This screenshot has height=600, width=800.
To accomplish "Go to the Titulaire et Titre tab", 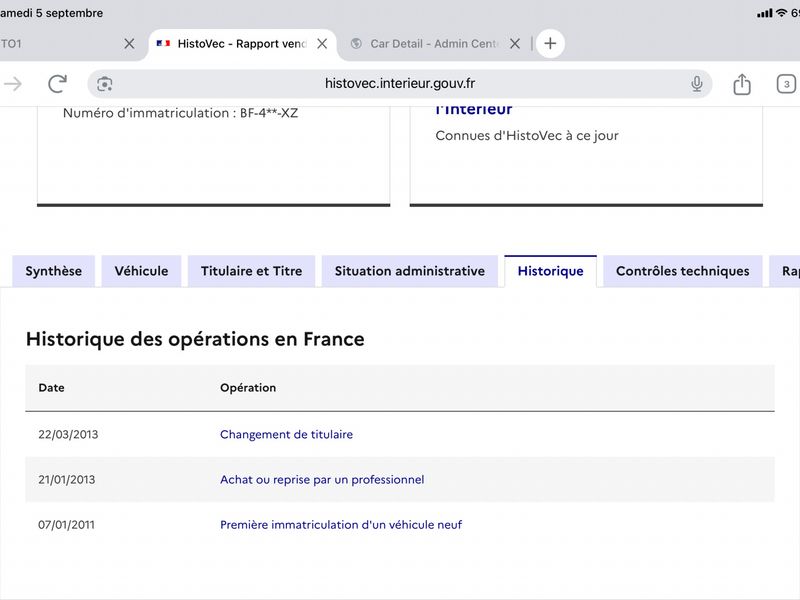I will point(252,271).
